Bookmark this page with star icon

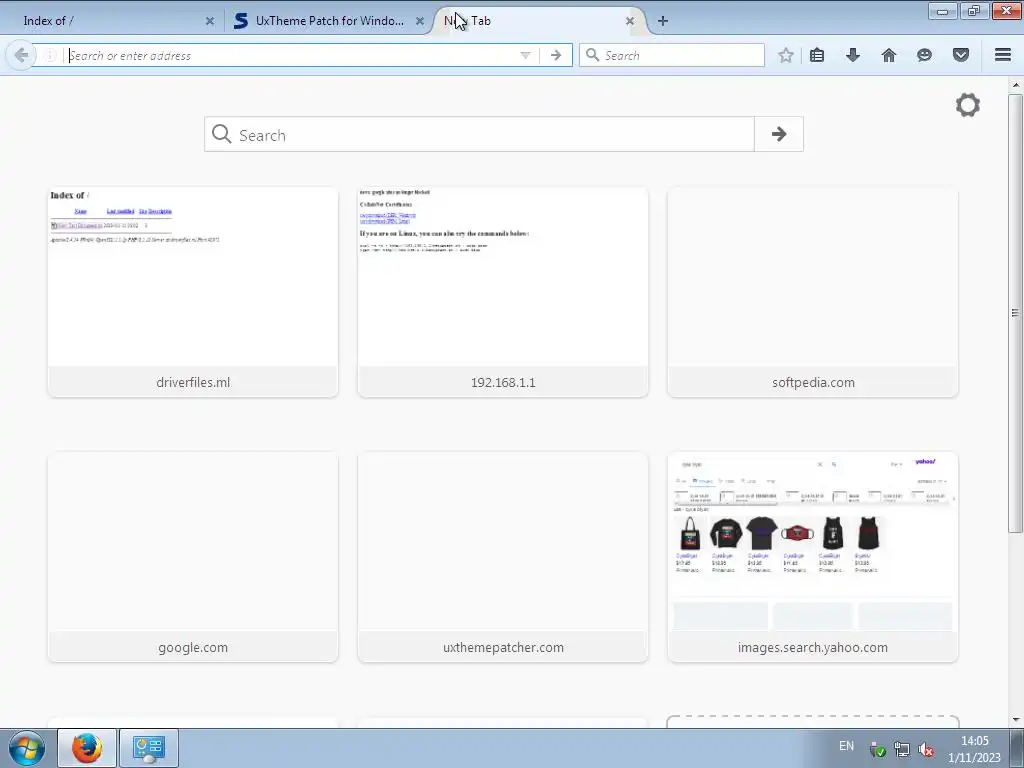pyautogui.click(x=786, y=56)
